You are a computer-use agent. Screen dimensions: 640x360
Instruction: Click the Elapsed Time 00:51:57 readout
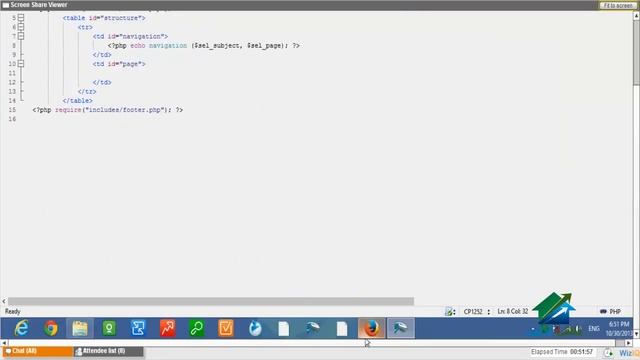(562, 352)
